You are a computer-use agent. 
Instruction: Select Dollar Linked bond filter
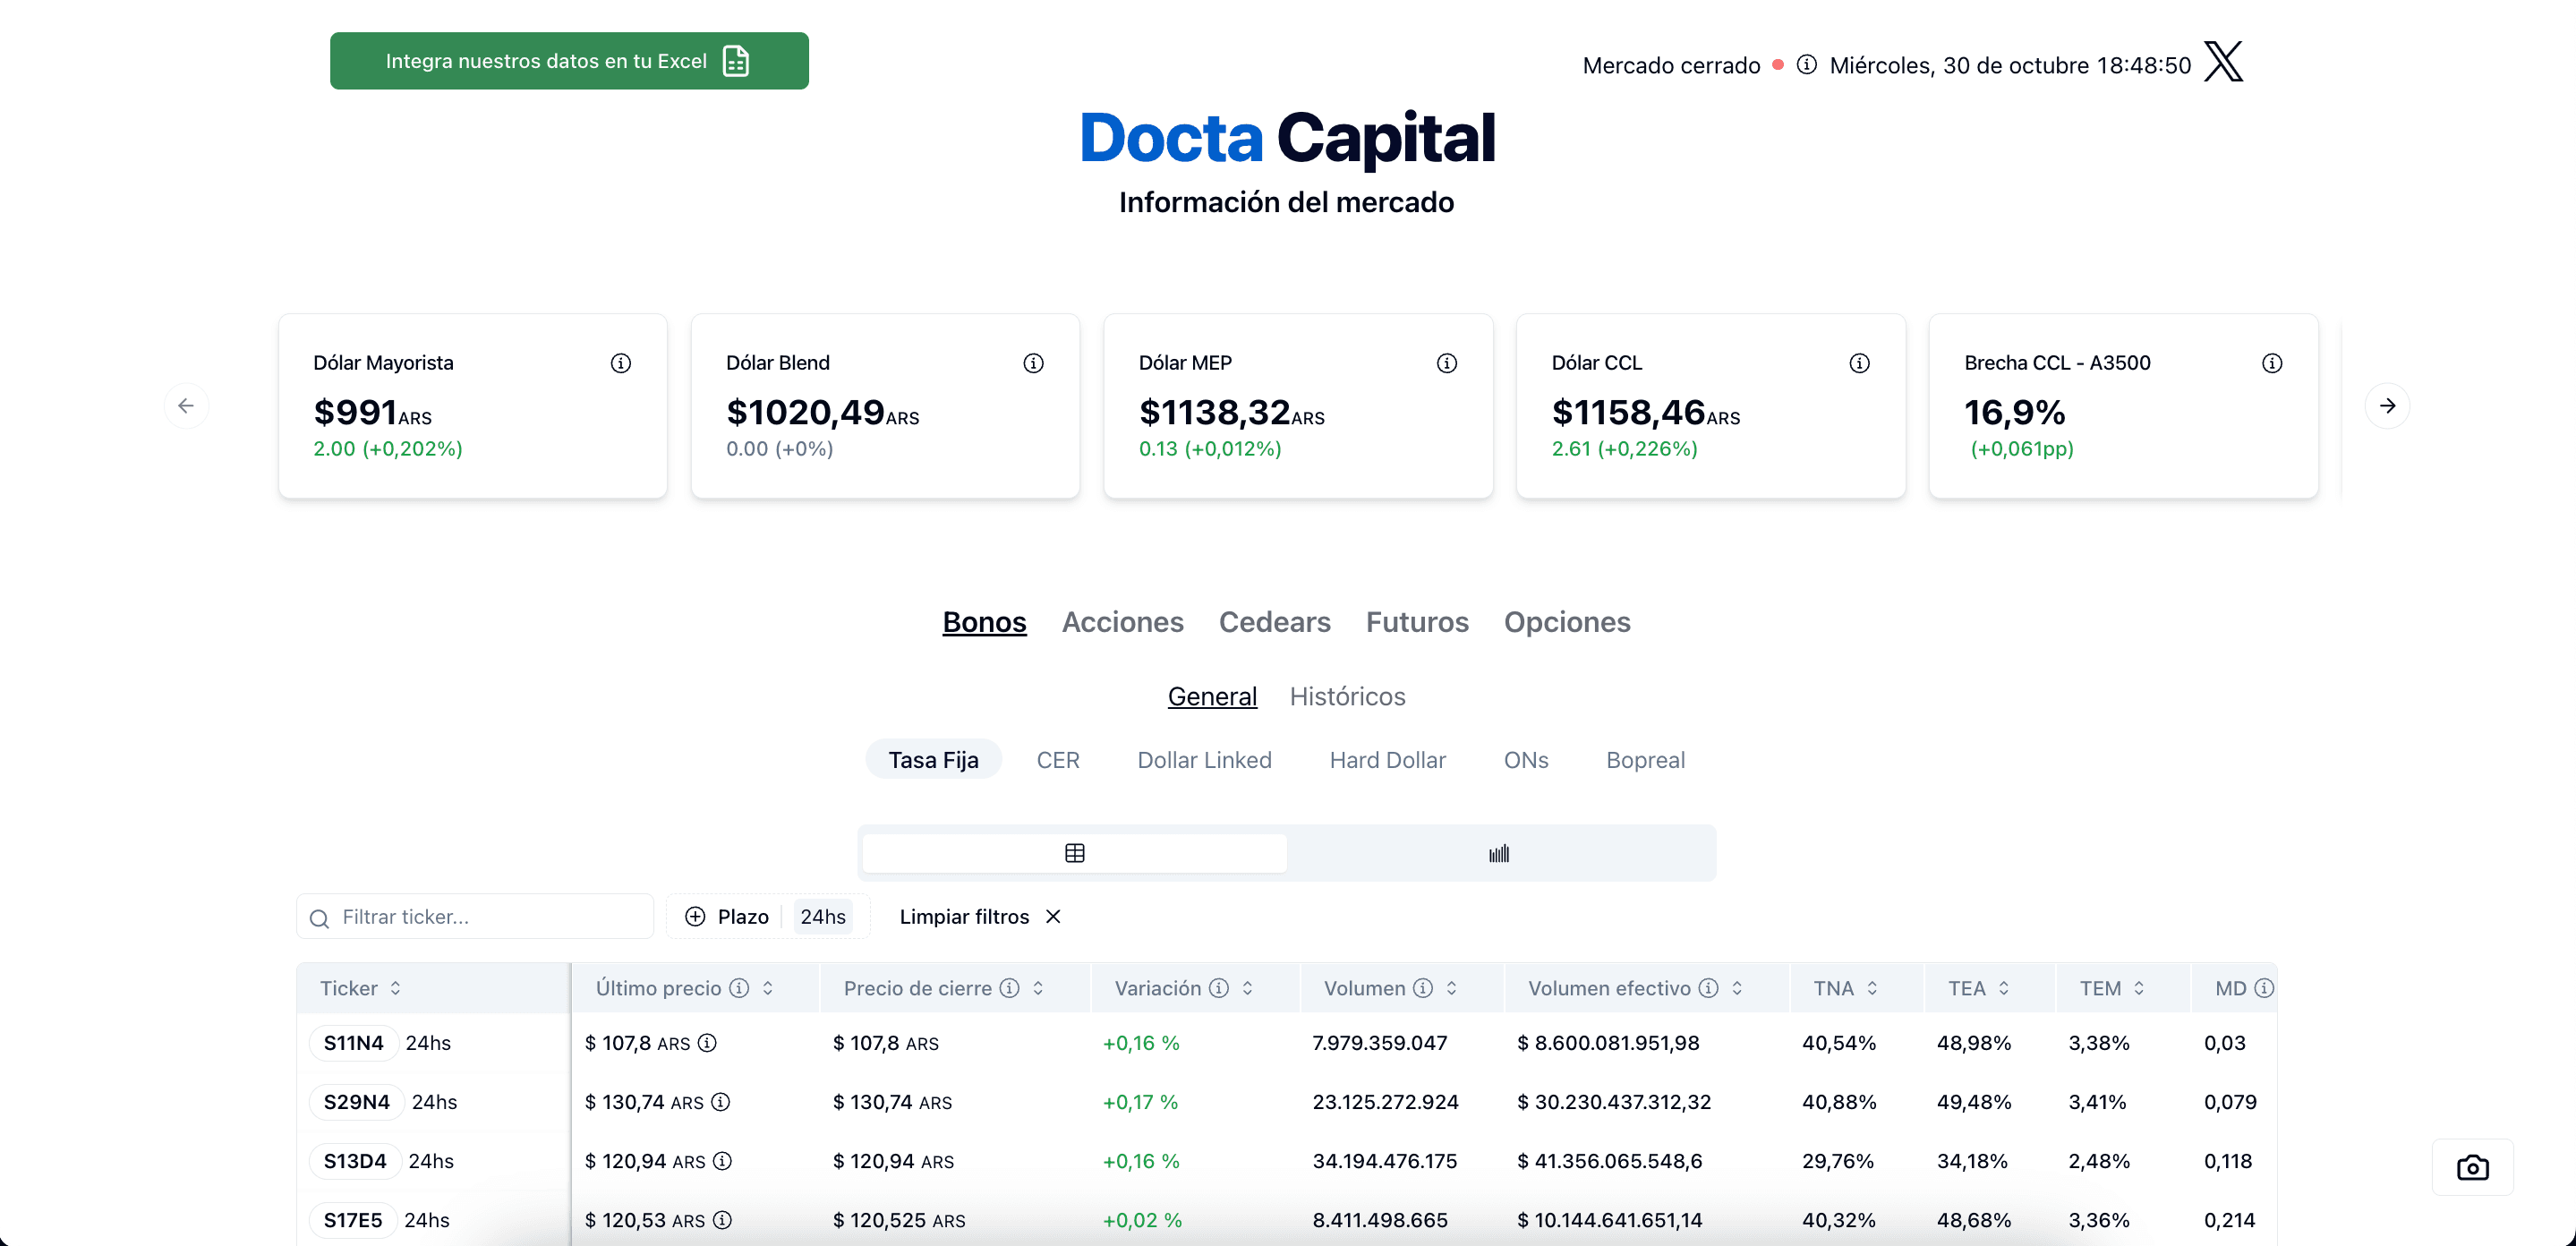(1204, 760)
